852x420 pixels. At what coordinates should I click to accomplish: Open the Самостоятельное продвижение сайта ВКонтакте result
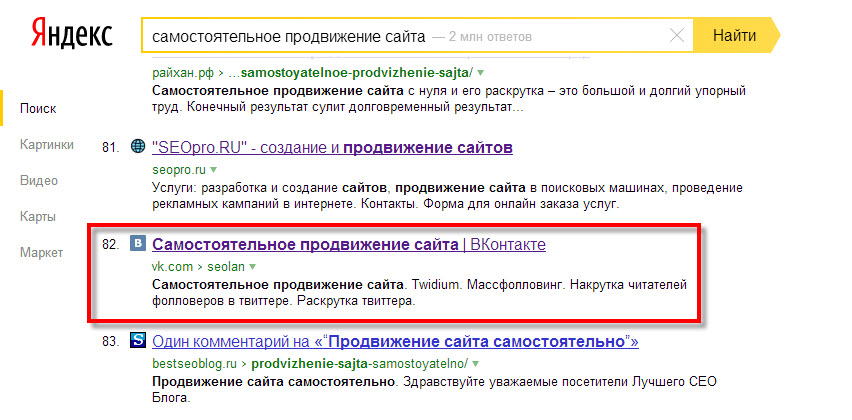click(x=348, y=244)
